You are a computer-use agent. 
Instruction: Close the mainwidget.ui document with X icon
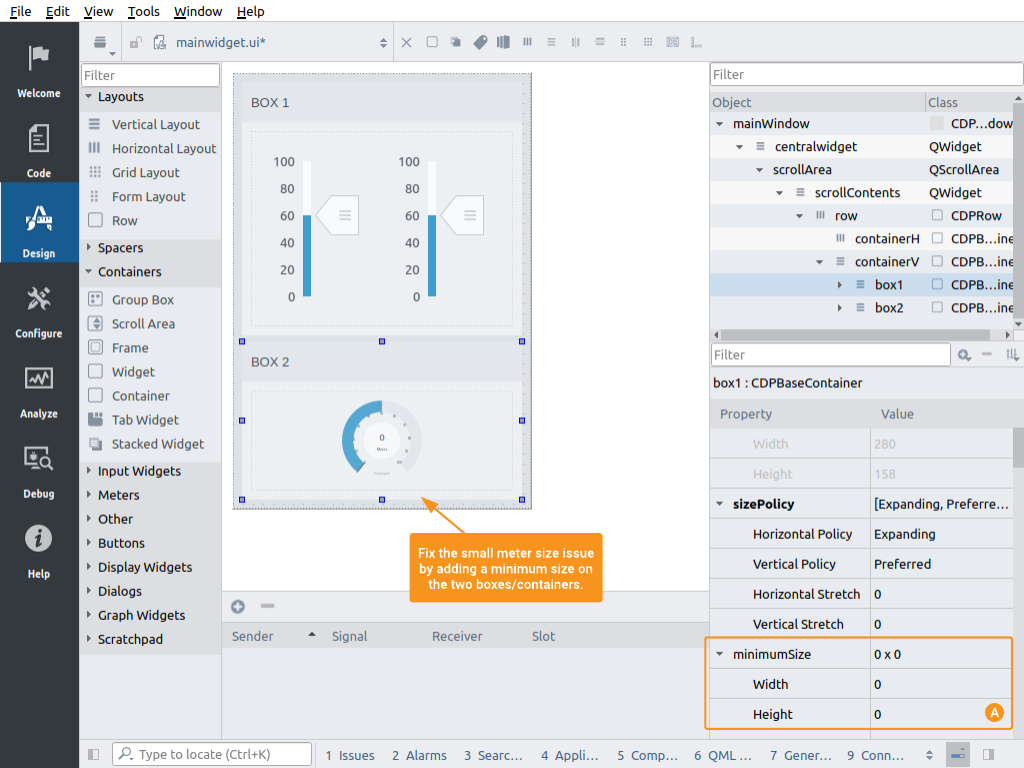point(406,42)
